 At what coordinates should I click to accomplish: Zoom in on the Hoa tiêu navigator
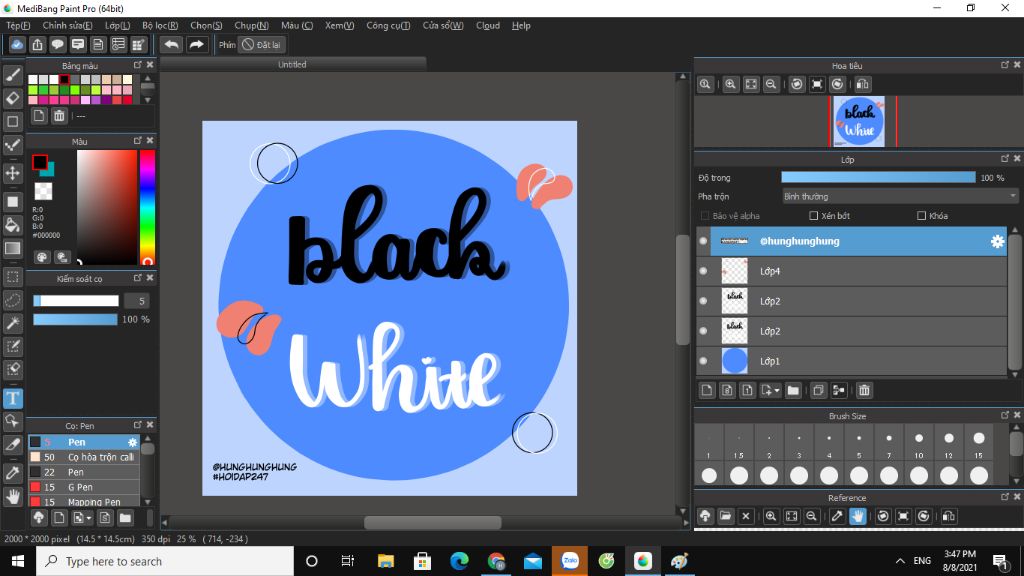[730, 84]
